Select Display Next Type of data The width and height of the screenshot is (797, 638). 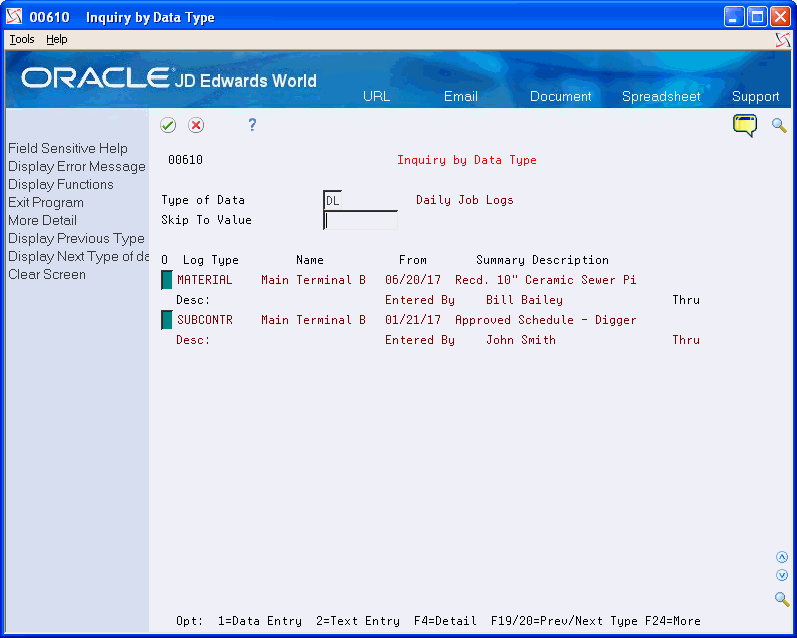[78, 256]
